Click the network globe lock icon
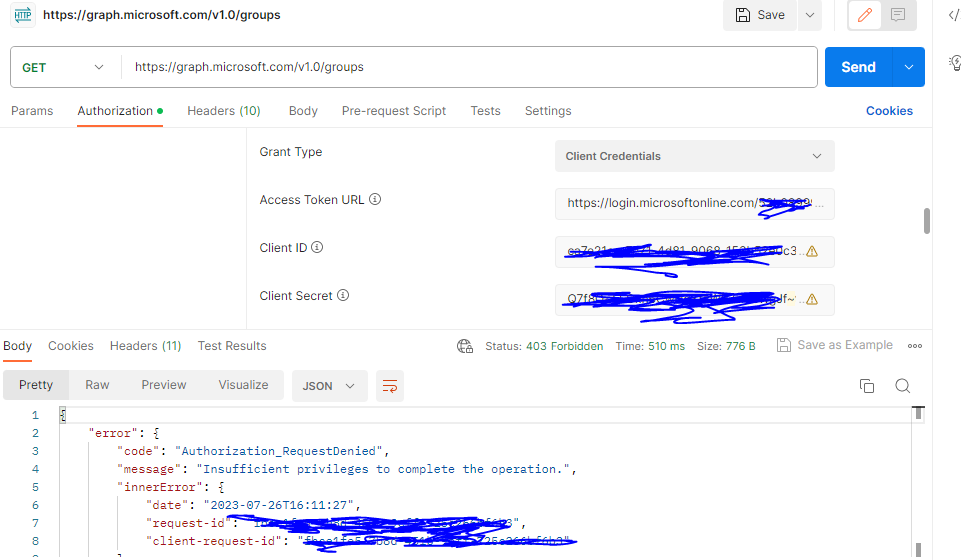This screenshot has width=961, height=560. pyautogui.click(x=465, y=347)
